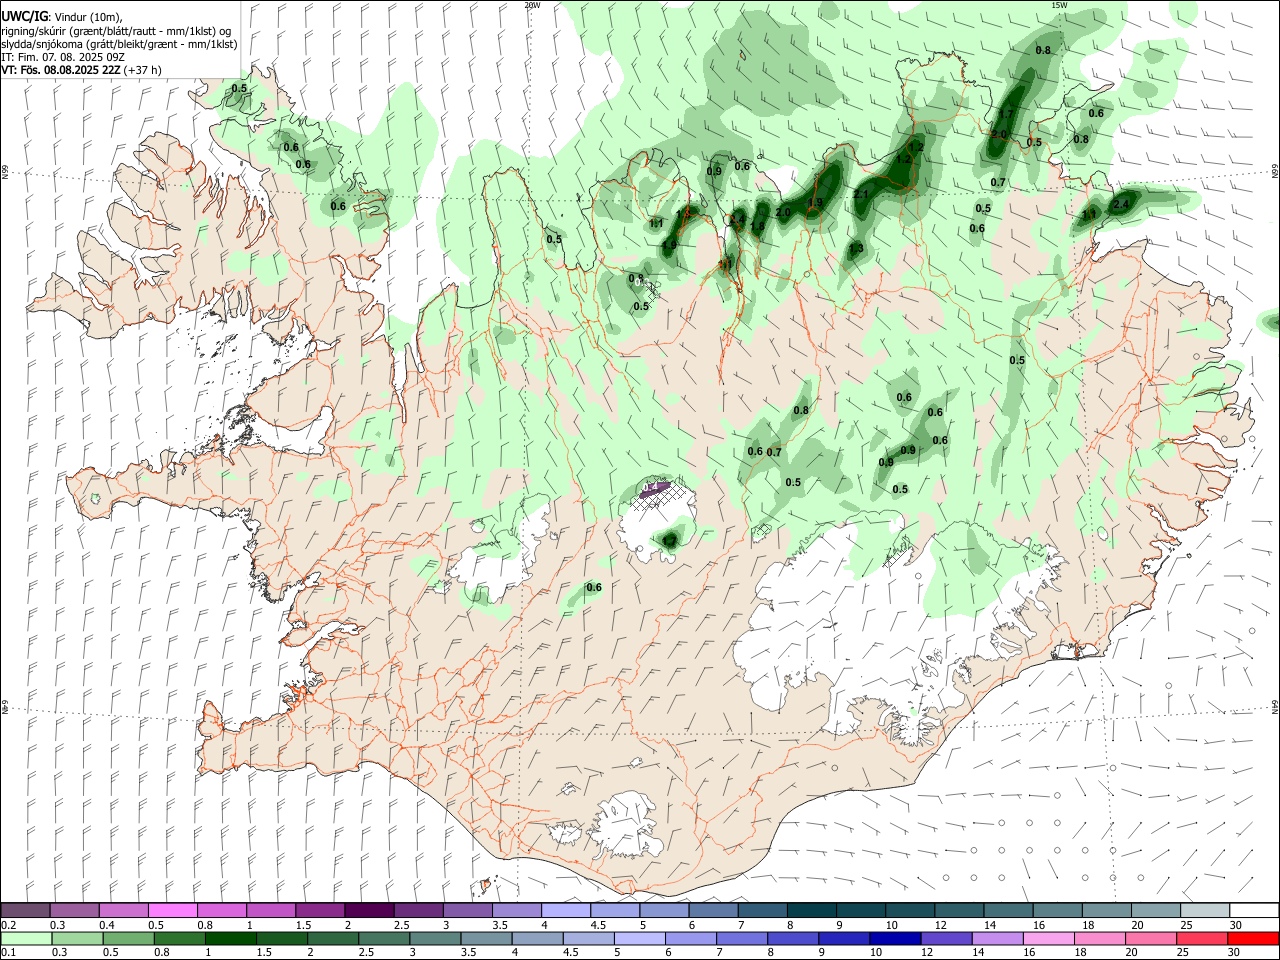This screenshot has height=960, width=1280.
Task: Pick the bright red swatch after 30
Action: (x=1253, y=938)
